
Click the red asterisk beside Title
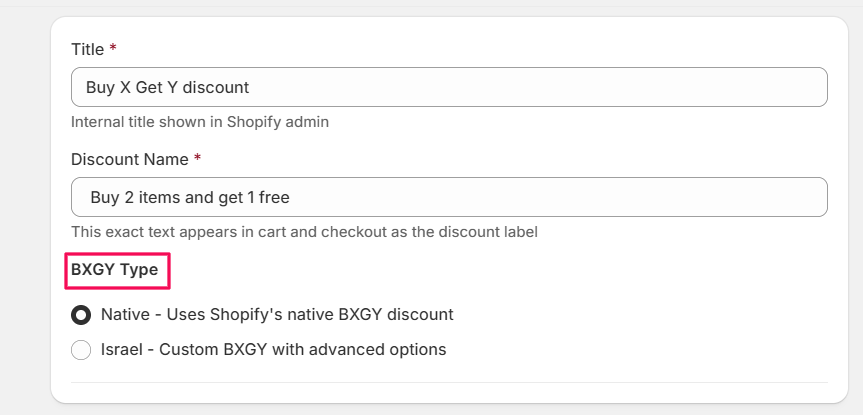pos(113,48)
